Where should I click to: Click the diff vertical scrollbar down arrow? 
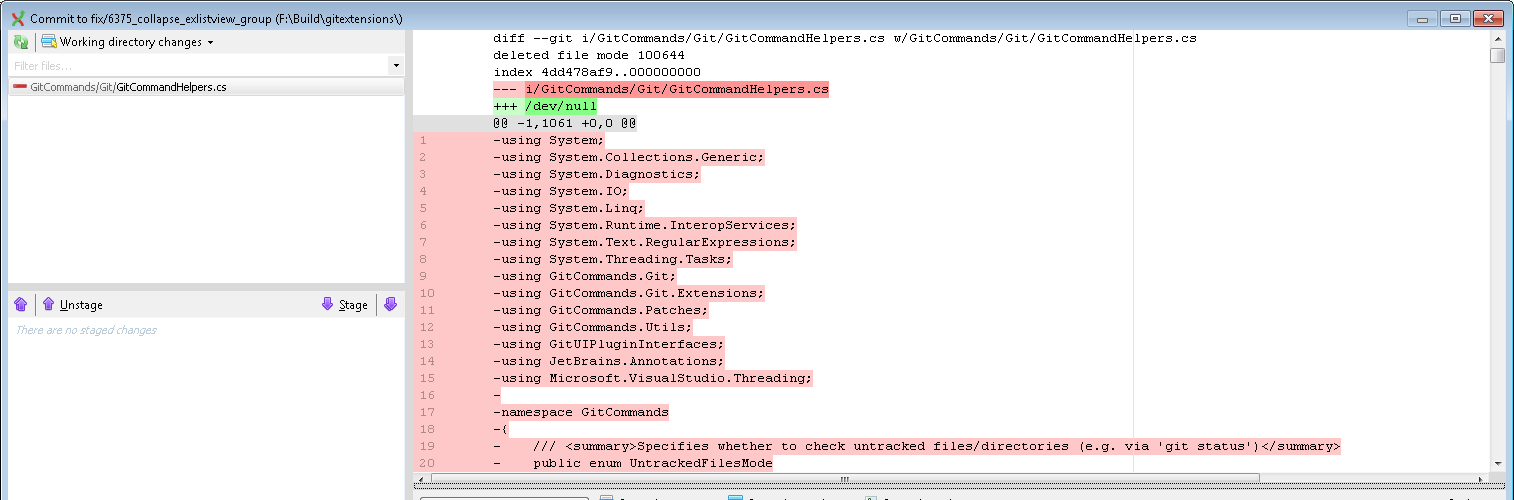click(x=1497, y=463)
